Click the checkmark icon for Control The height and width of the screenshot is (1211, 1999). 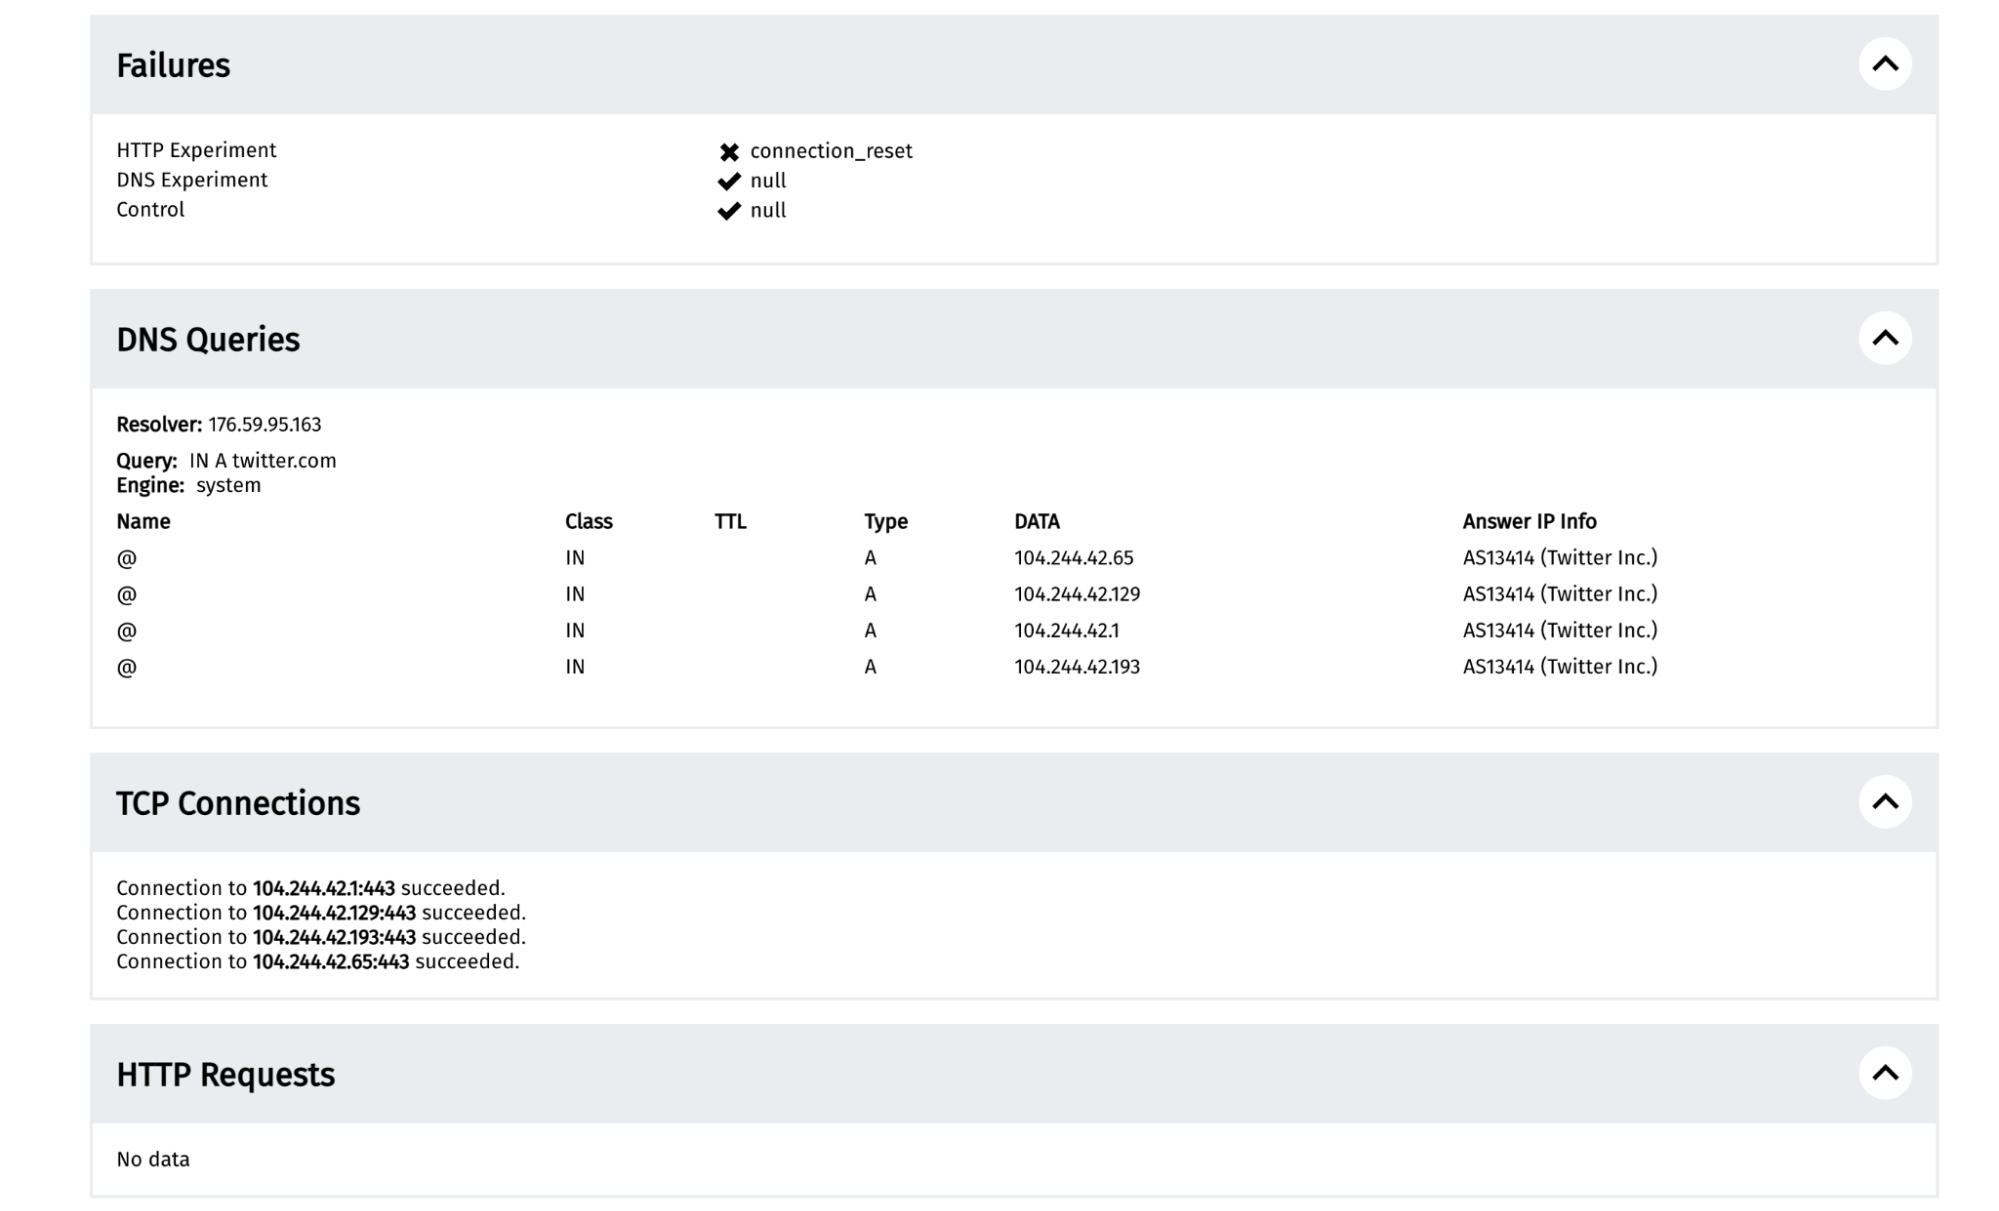(729, 211)
